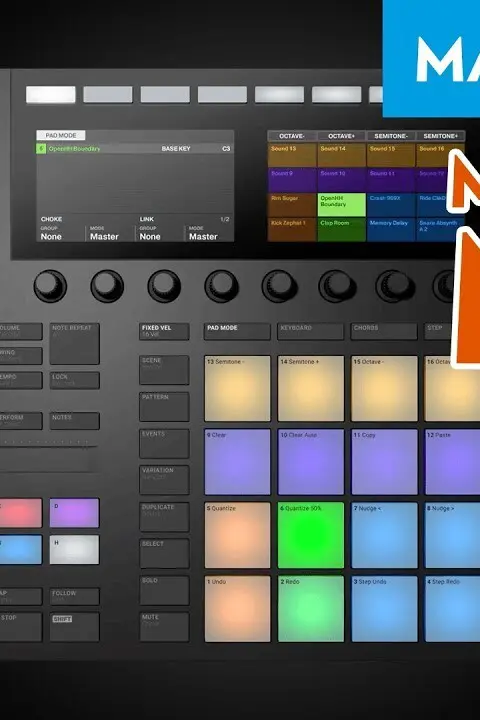Select the OpenHH Boundary base key field
This screenshot has width=480, height=720.
click(x=135, y=149)
